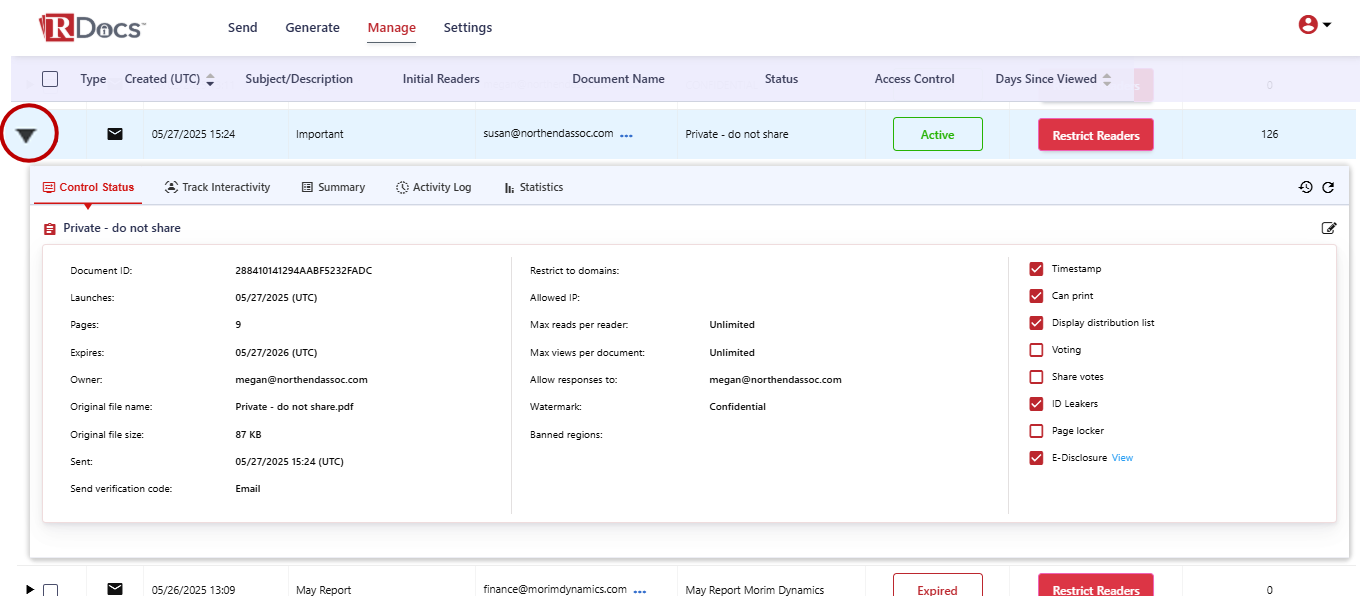The image size is (1360, 596).
Task: Click Restrict Readers for the Important document
Action: tap(1096, 135)
